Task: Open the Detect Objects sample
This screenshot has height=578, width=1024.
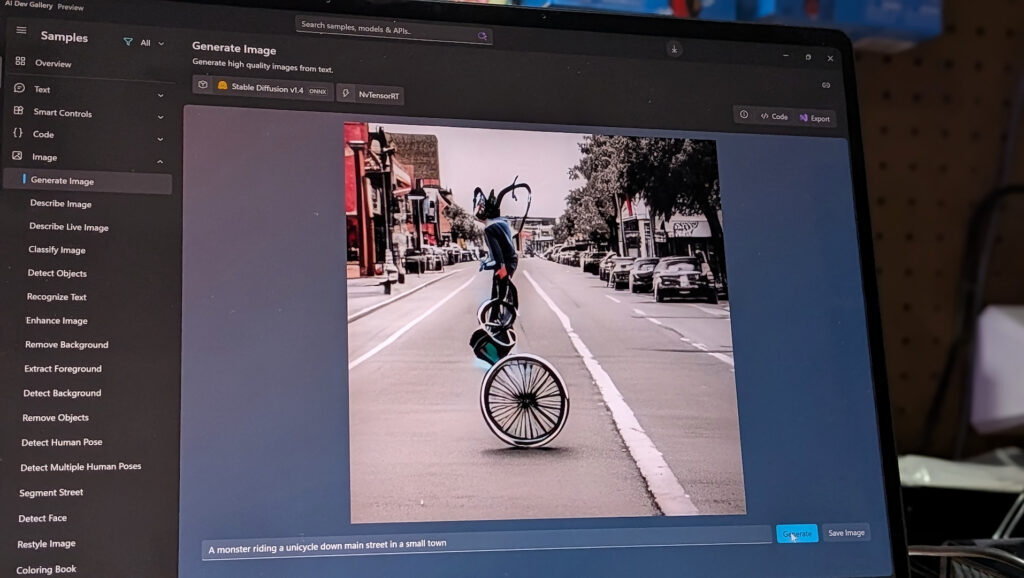Action: [57, 273]
